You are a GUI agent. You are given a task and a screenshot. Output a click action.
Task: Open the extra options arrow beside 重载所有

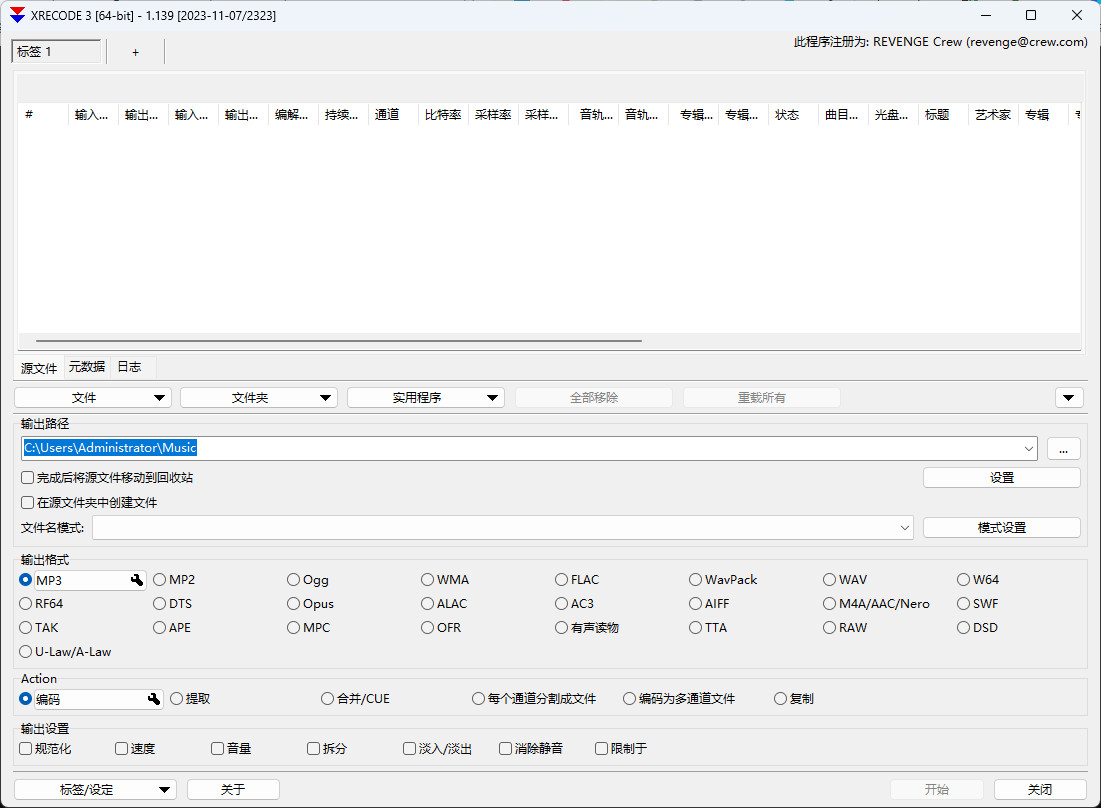1069,398
